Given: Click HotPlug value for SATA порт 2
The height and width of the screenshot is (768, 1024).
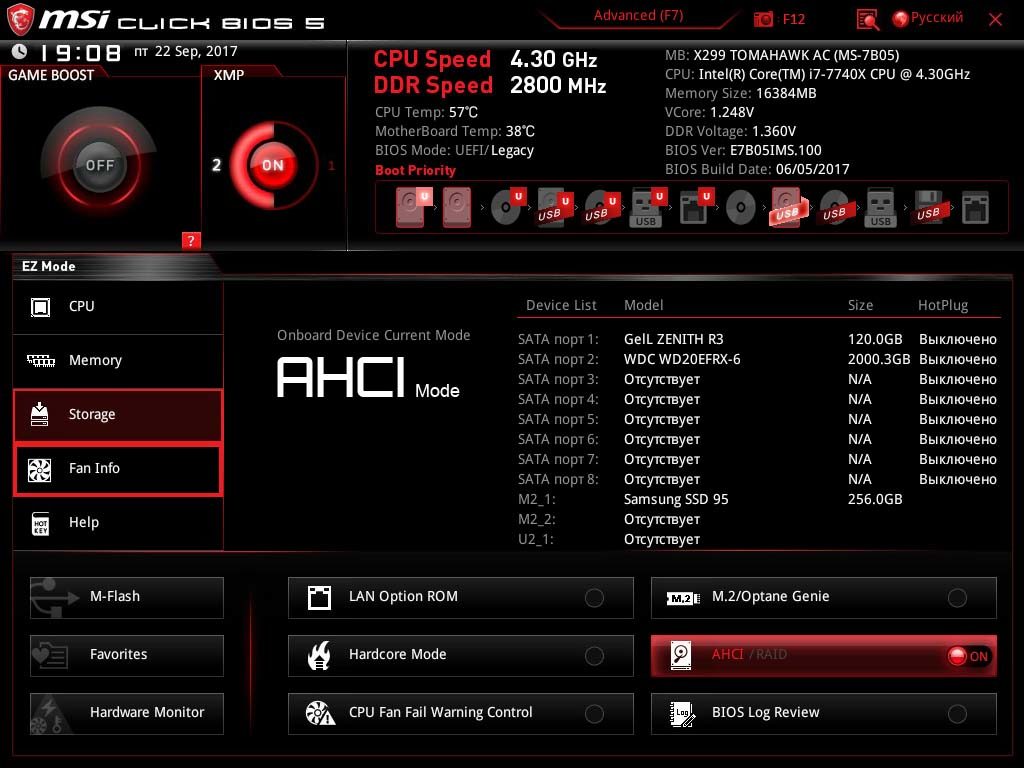Looking at the screenshot, I should pyautogui.click(x=957, y=359).
